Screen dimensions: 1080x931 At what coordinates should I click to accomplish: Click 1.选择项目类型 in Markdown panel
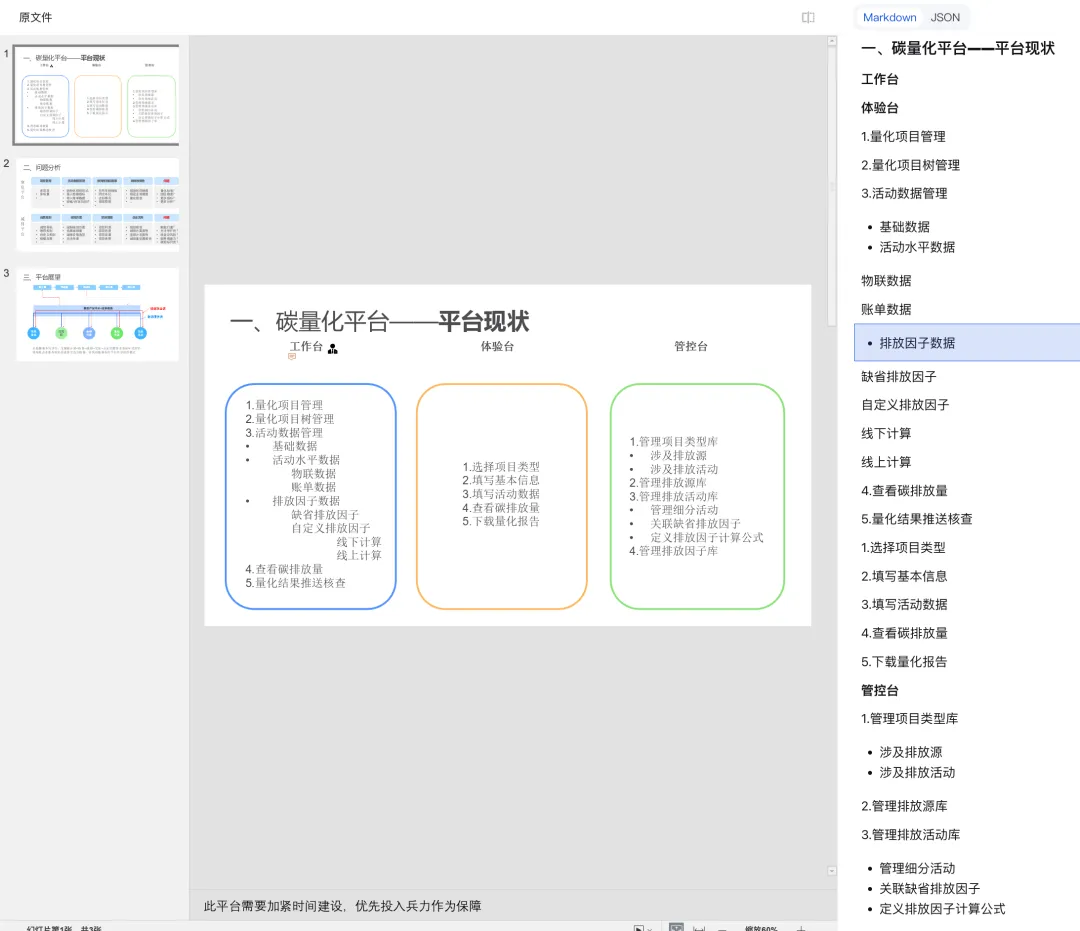(903, 547)
